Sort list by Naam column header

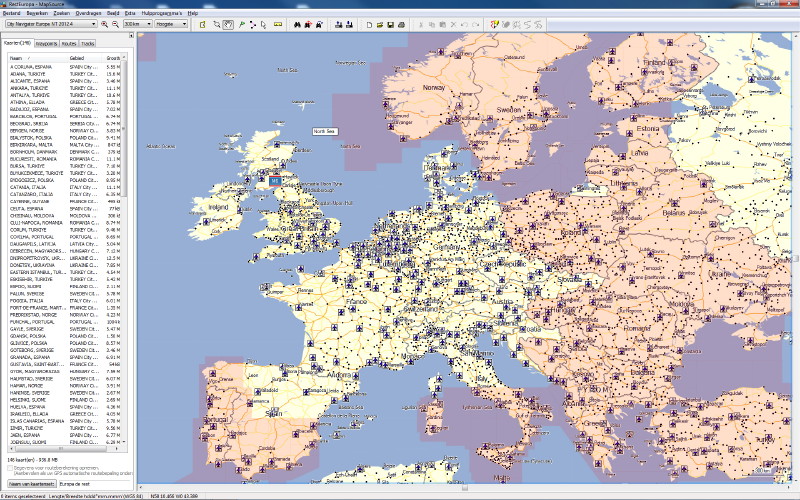click(37, 58)
